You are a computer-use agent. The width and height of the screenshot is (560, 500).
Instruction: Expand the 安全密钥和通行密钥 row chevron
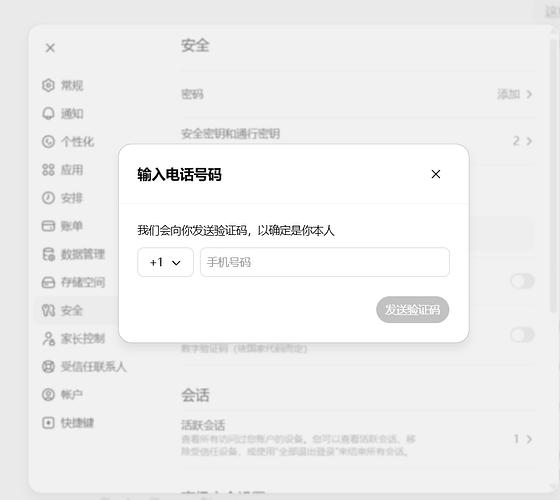(529, 141)
